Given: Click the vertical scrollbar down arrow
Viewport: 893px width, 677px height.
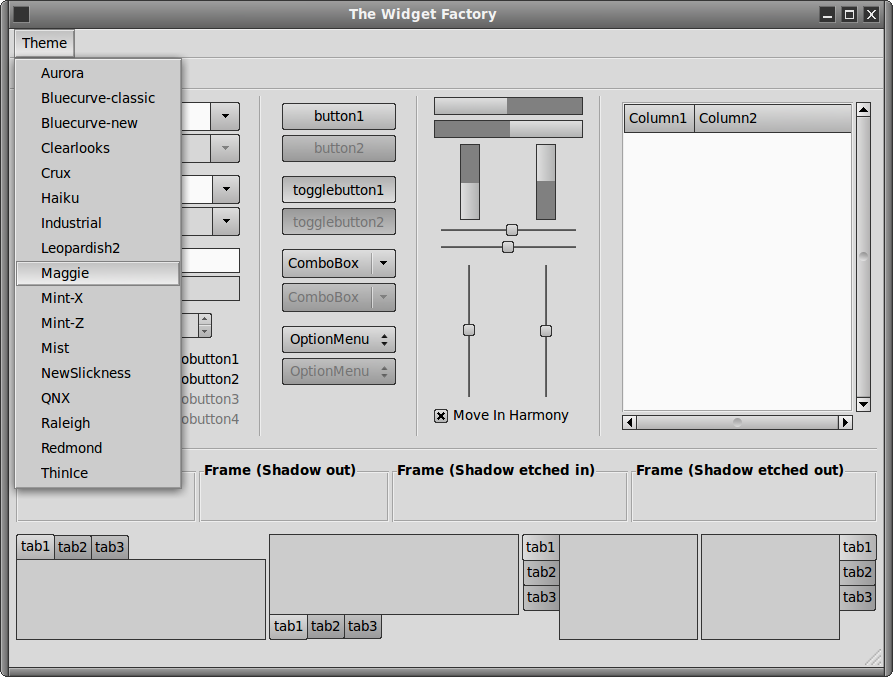Looking at the screenshot, I should 863,404.
